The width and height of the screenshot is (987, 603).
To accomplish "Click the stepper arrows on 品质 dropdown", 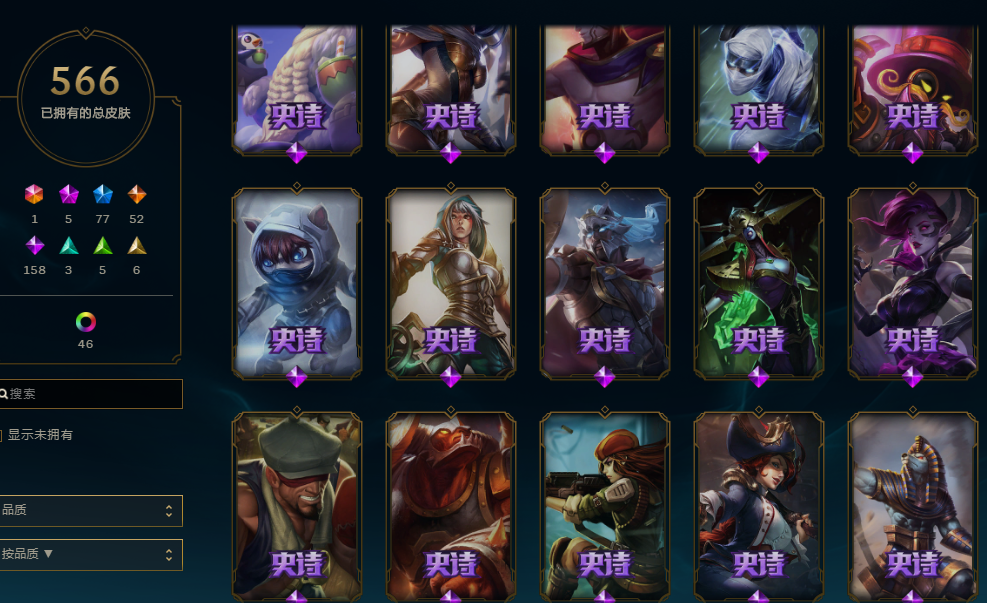I will tap(169, 510).
